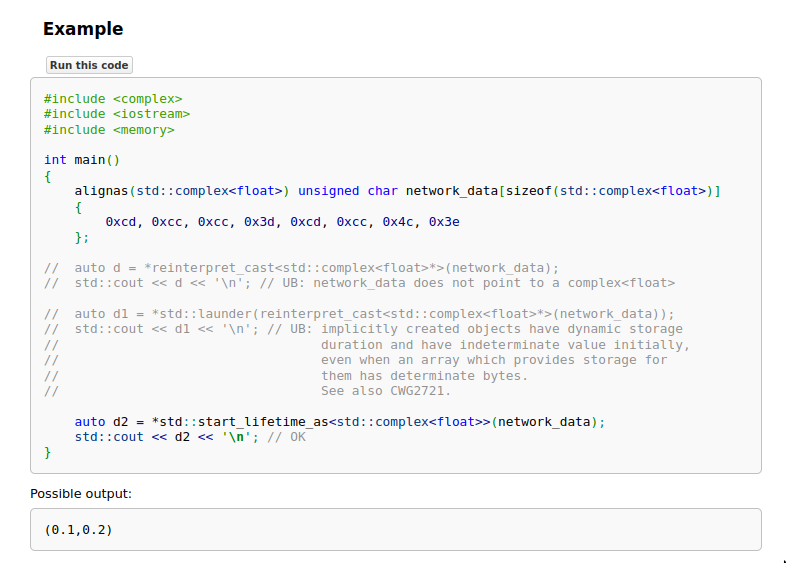Click the #include <iostream> line
The image size is (786, 563).
[x=117, y=114]
